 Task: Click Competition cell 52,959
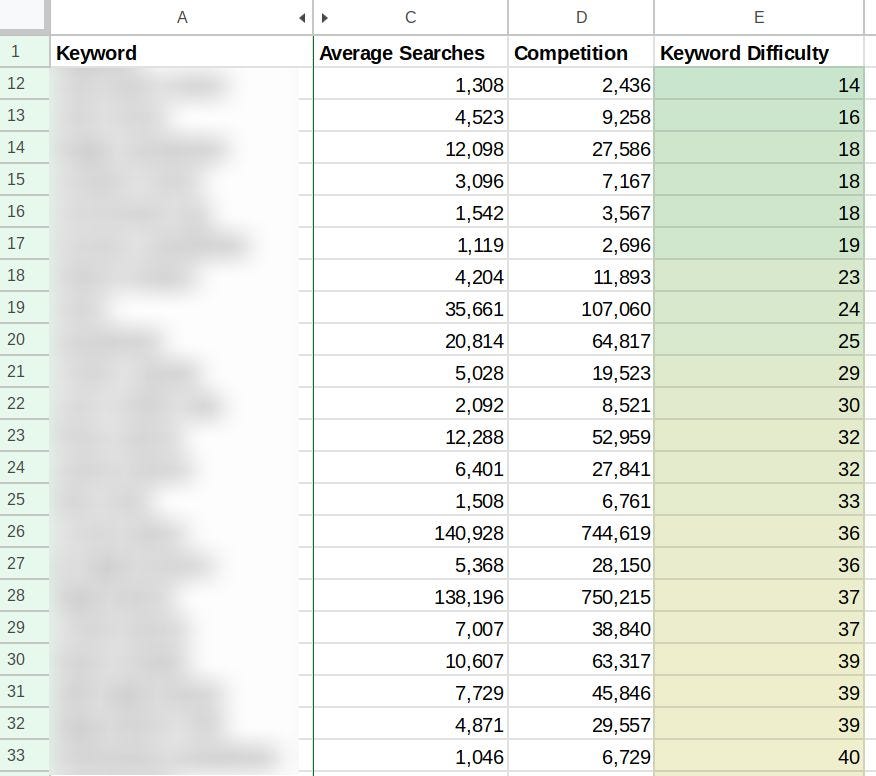(581, 436)
